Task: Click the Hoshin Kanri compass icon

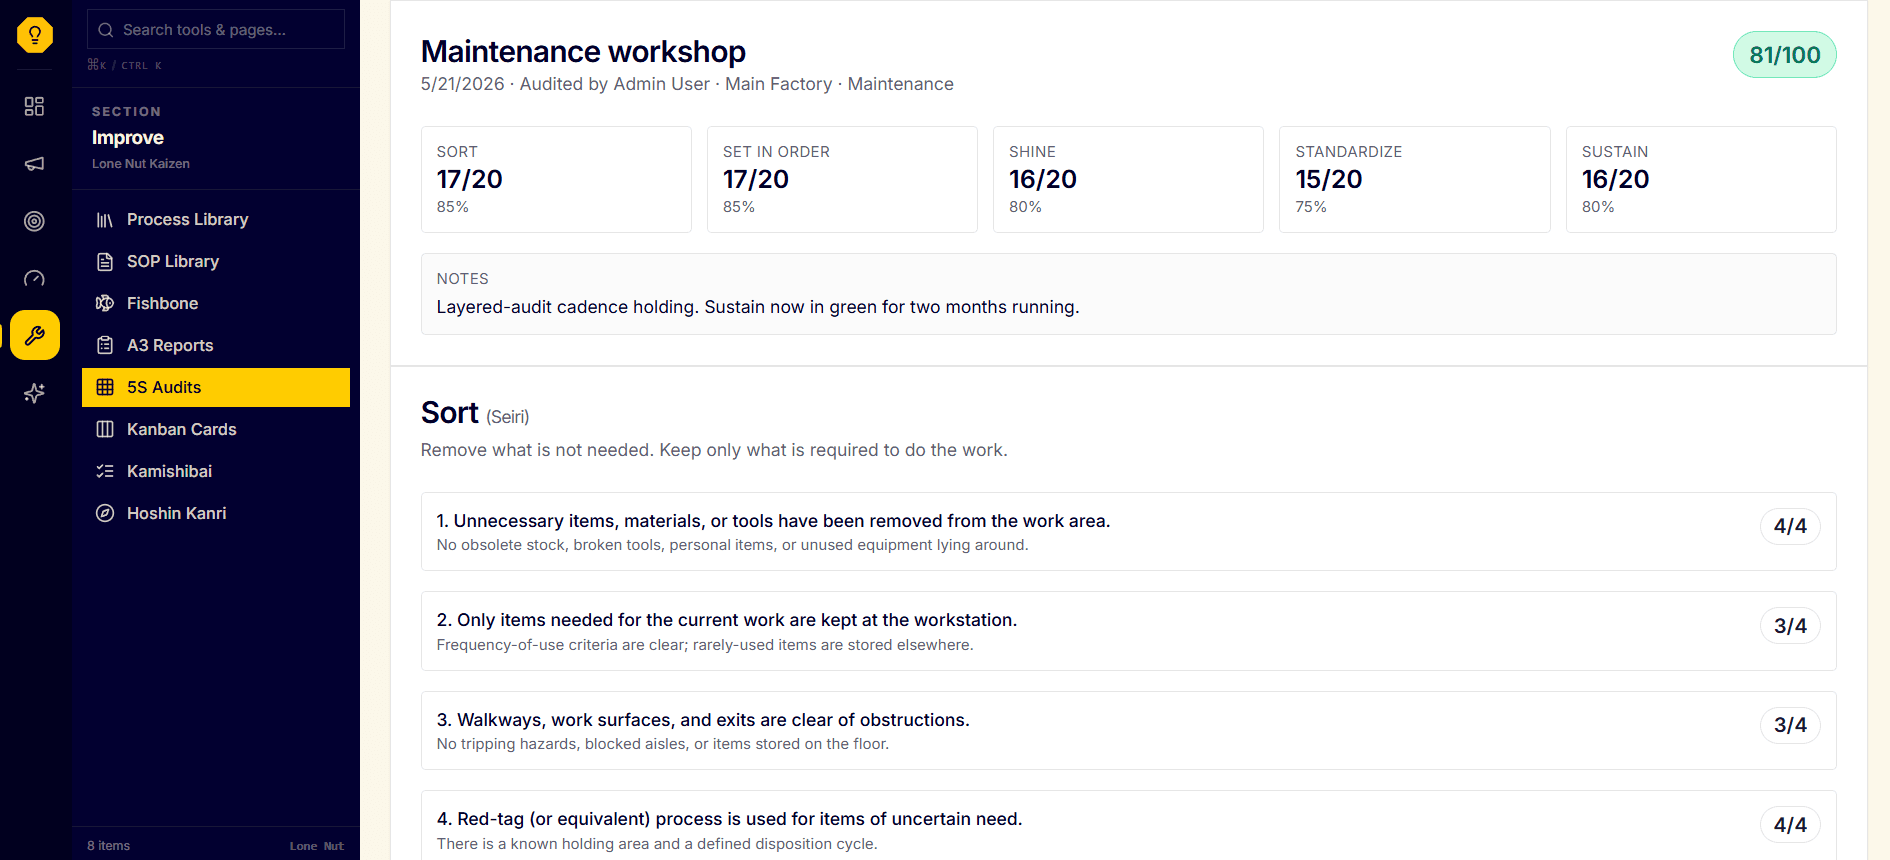Action: pyautogui.click(x=105, y=514)
